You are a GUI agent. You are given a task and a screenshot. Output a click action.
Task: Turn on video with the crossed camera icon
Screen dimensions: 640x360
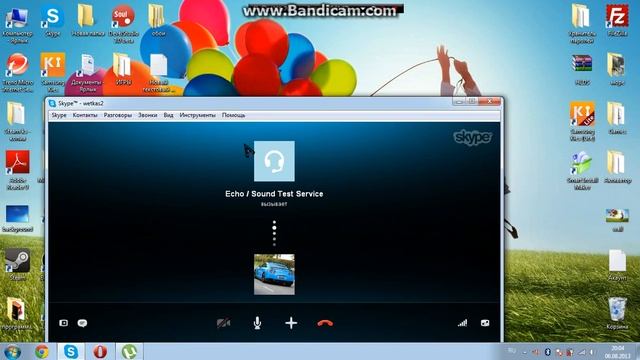(223, 323)
